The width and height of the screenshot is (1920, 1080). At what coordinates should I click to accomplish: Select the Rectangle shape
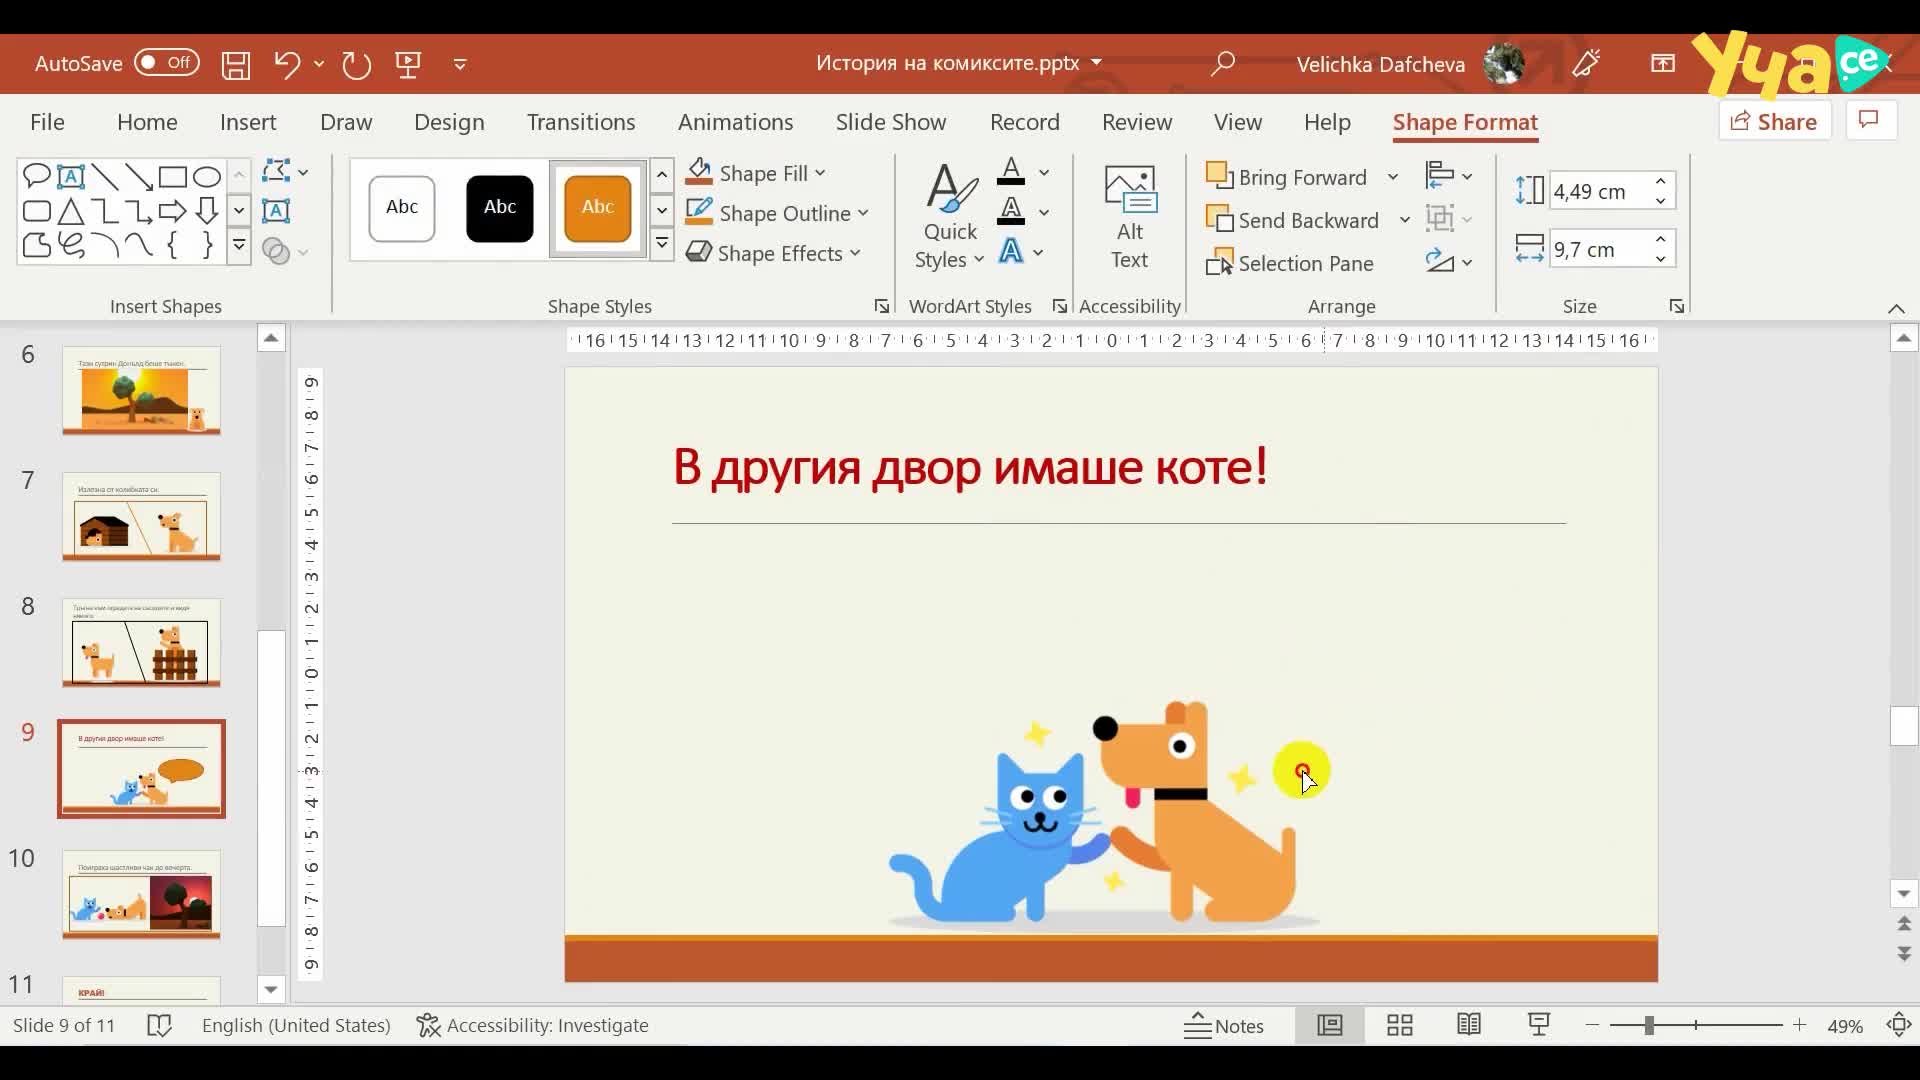click(173, 177)
